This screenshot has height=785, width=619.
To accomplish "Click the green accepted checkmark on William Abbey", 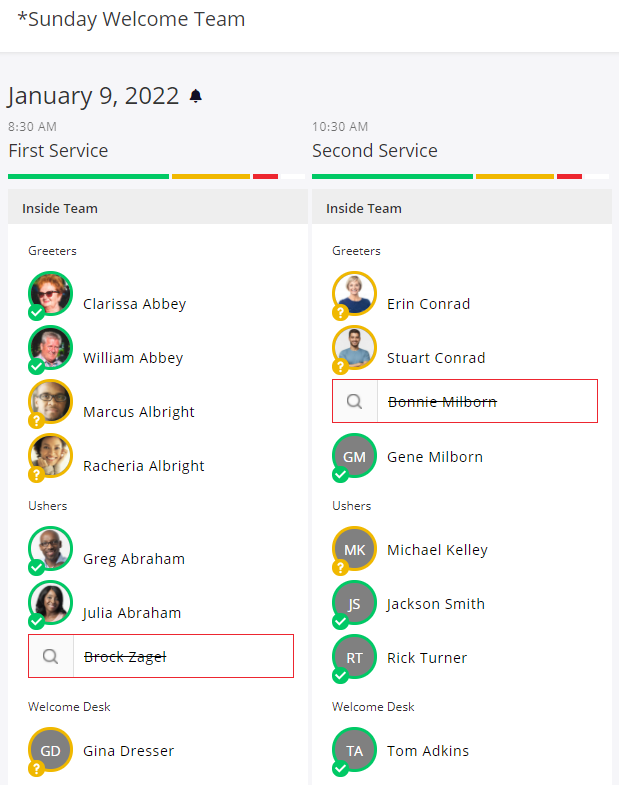I will pyautogui.click(x=36, y=367).
